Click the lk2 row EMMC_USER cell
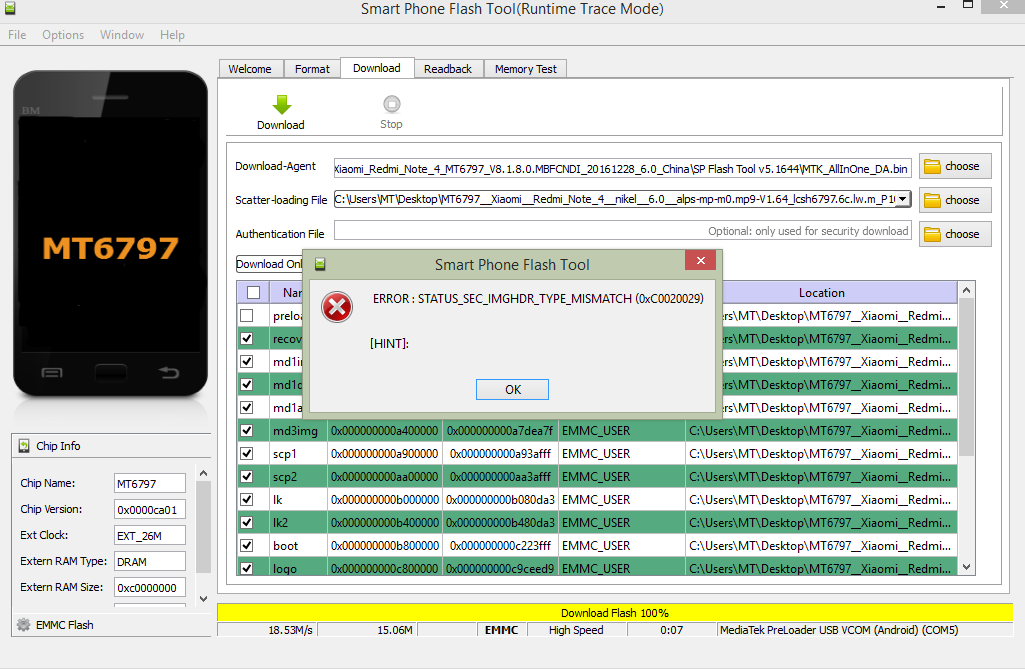The width and height of the screenshot is (1025, 669). [x=621, y=522]
